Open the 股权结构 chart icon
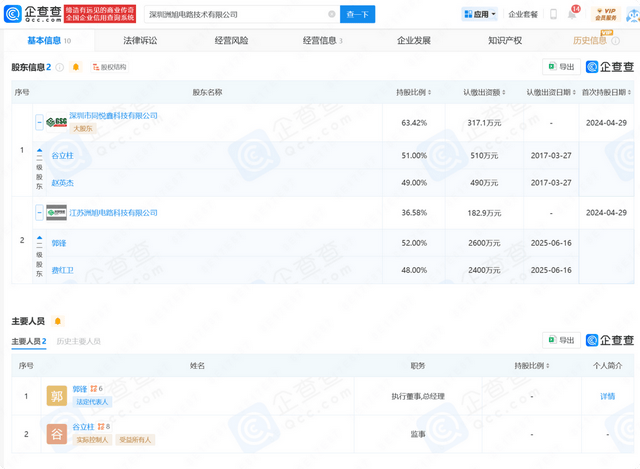 pyautogui.click(x=109, y=67)
